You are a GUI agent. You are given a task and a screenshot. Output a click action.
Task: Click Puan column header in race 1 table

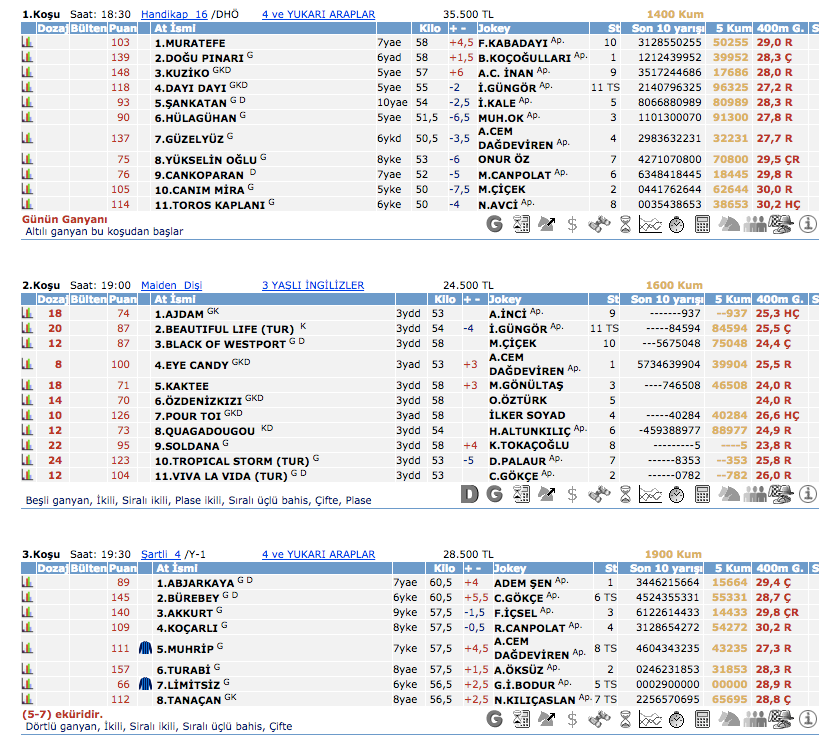point(122,29)
